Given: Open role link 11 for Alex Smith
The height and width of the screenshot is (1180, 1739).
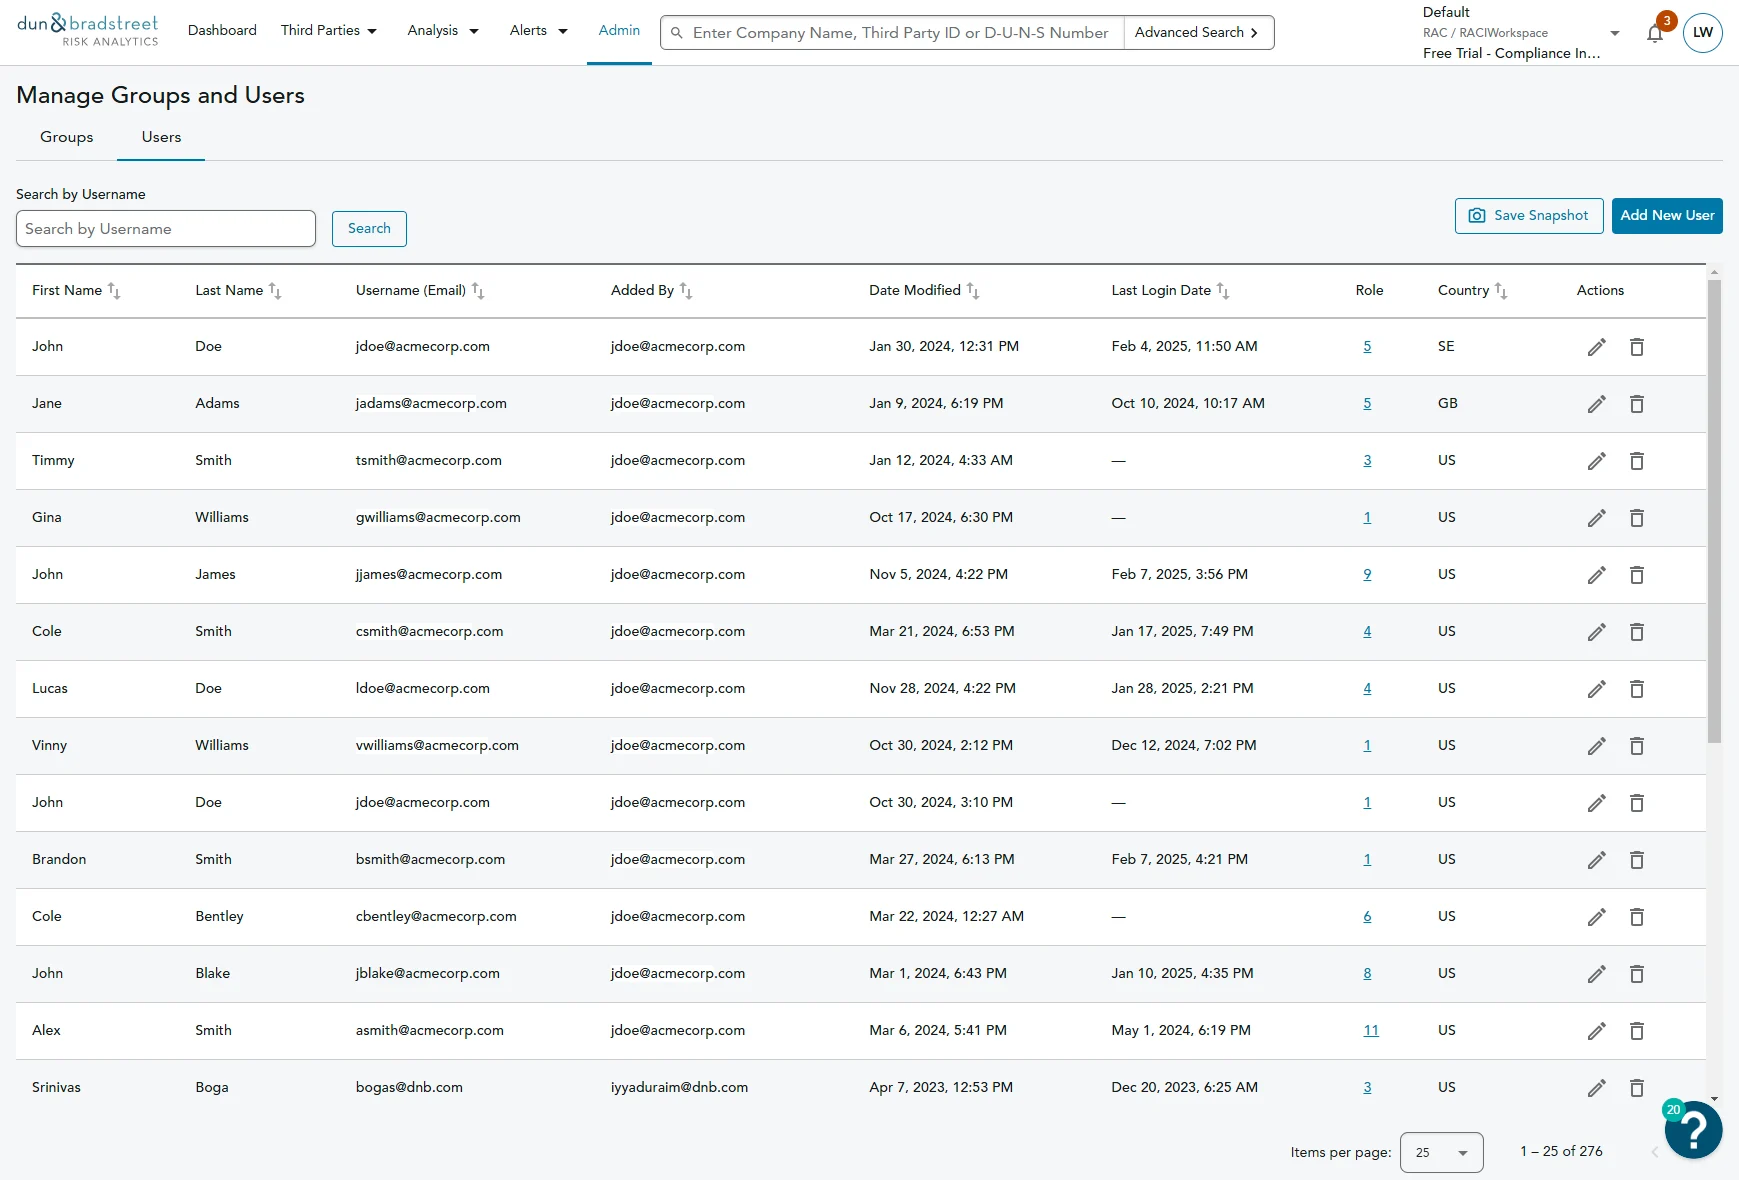Looking at the screenshot, I should pyautogui.click(x=1371, y=1031).
